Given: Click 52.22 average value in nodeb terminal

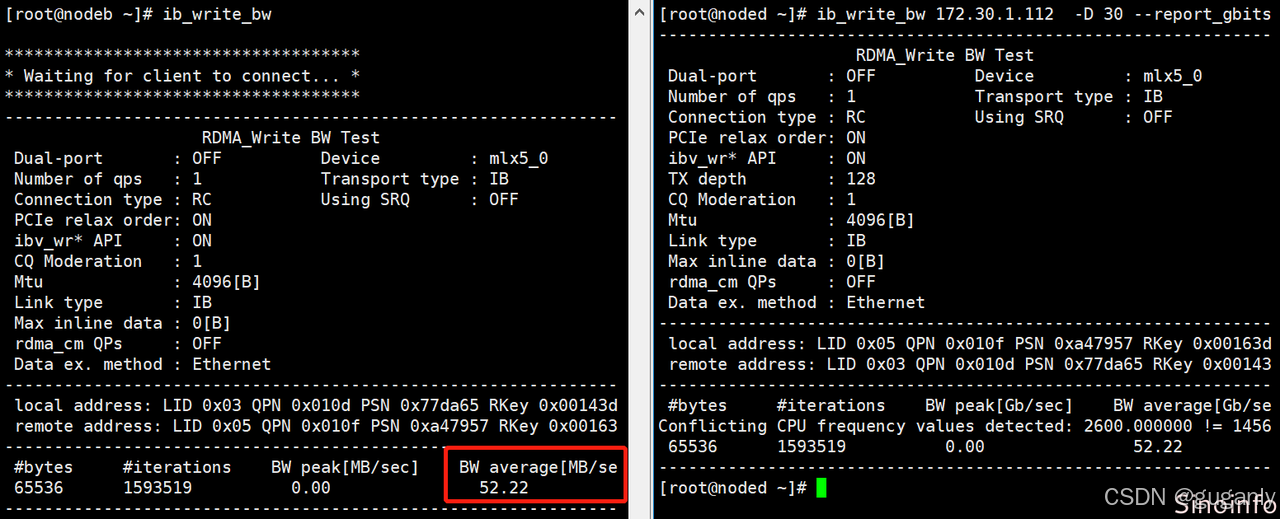Looking at the screenshot, I should tap(504, 488).
